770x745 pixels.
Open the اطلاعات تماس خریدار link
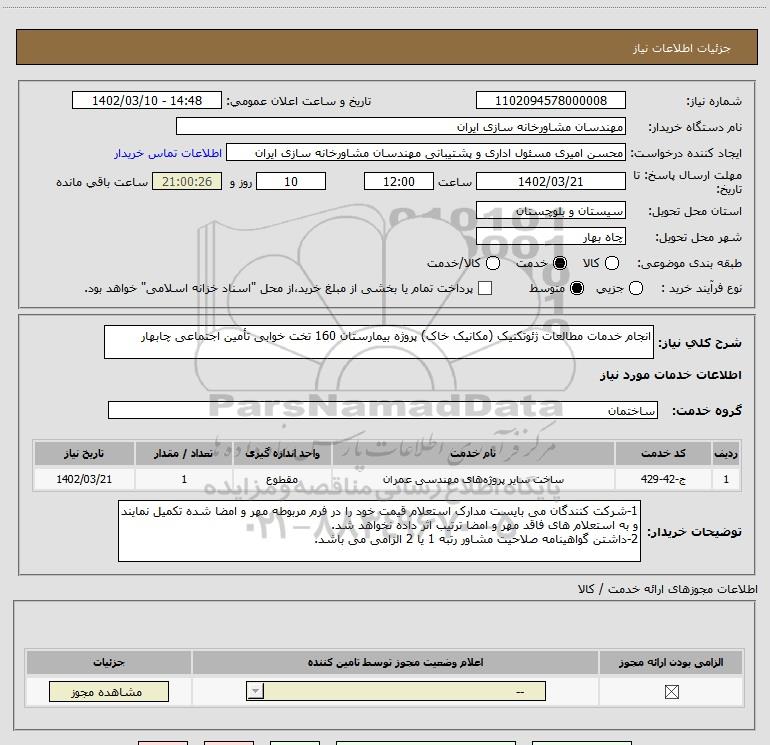click(x=168, y=153)
